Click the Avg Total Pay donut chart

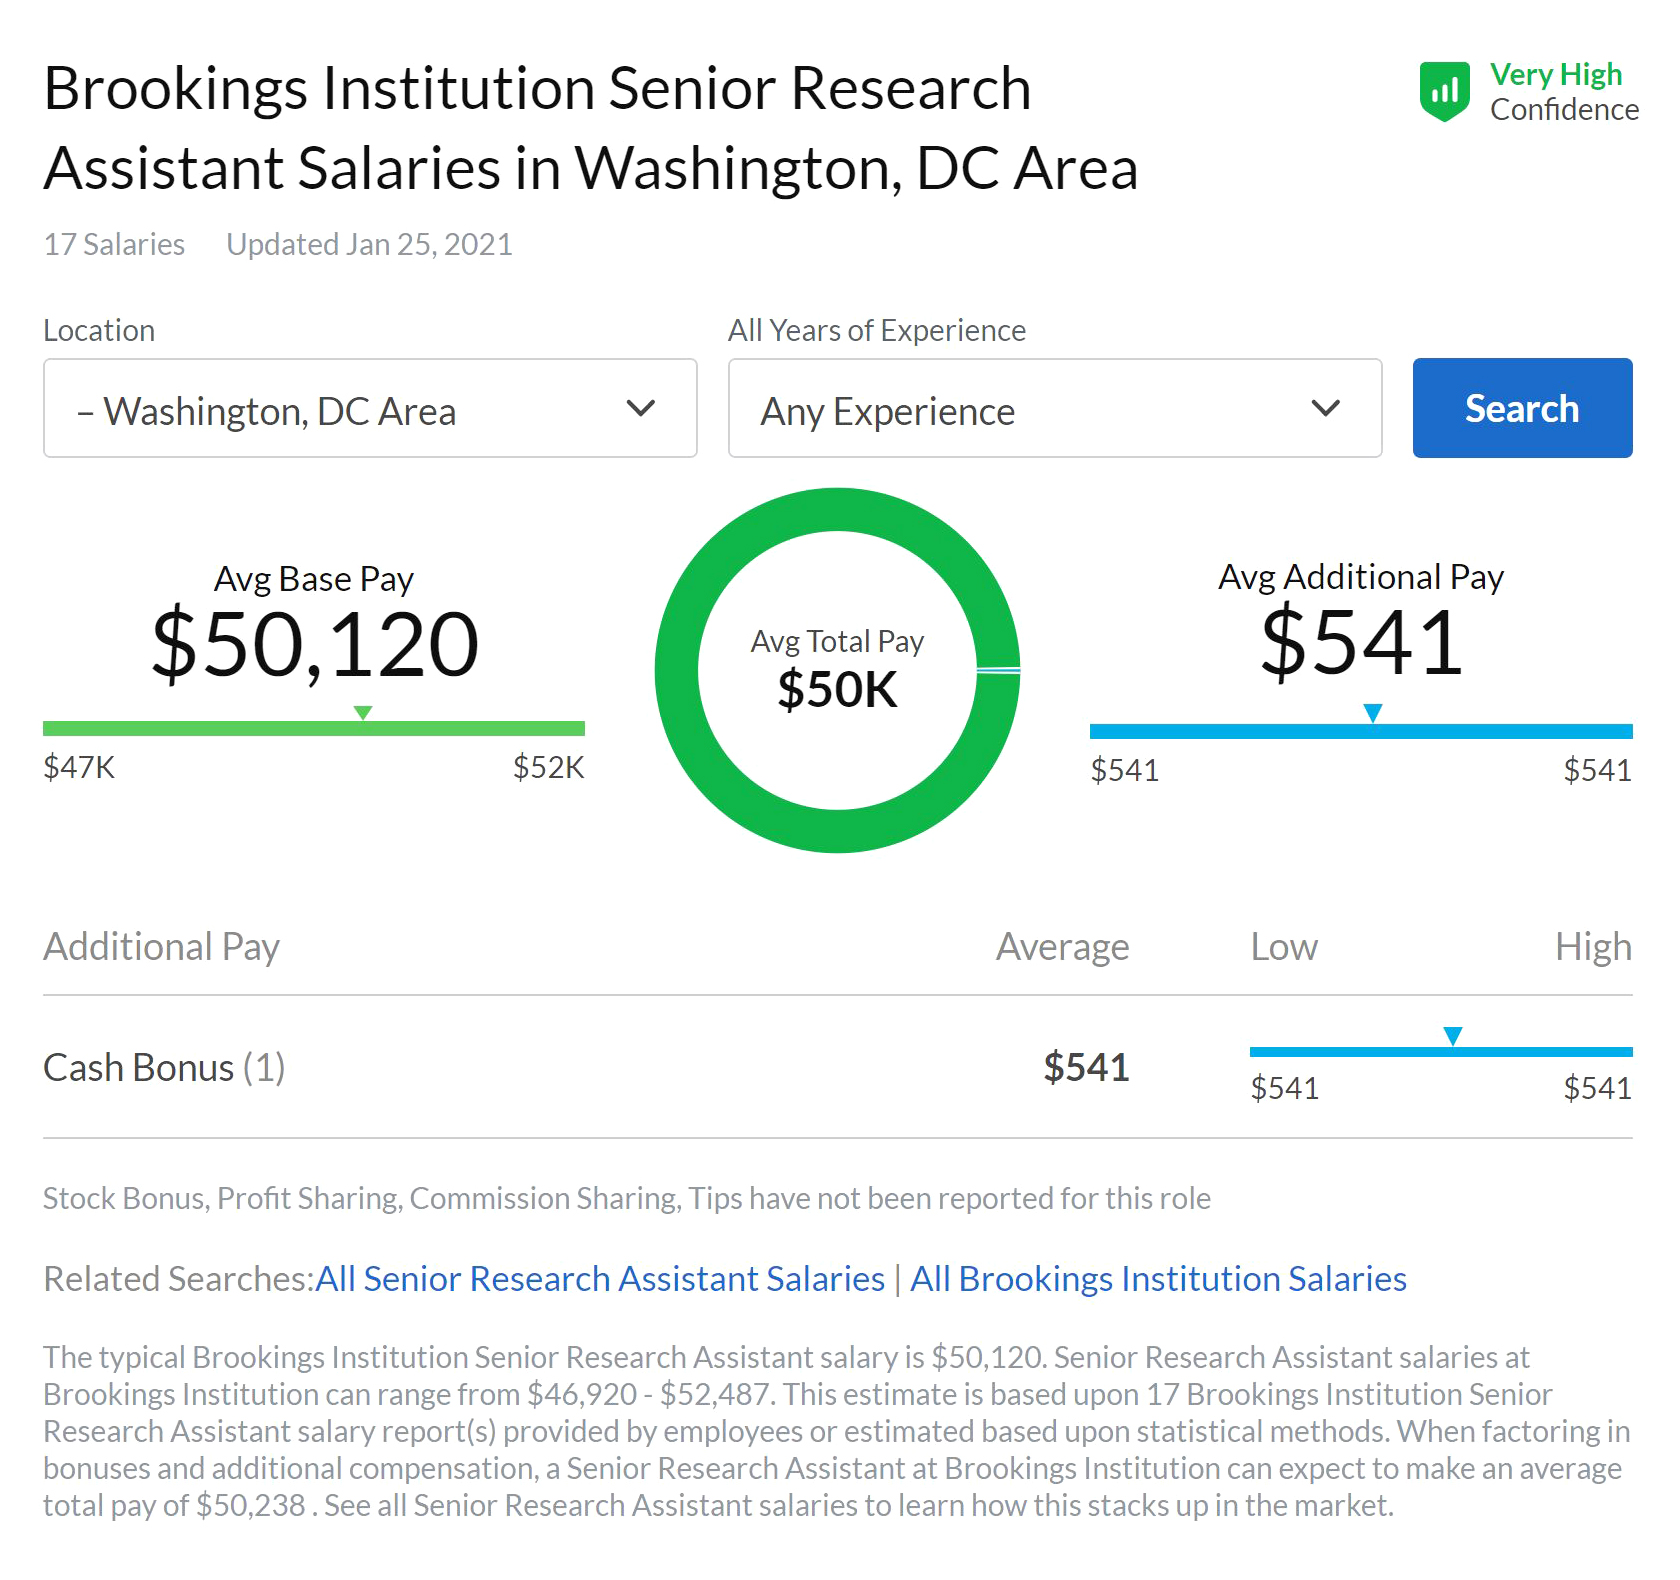click(x=838, y=670)
